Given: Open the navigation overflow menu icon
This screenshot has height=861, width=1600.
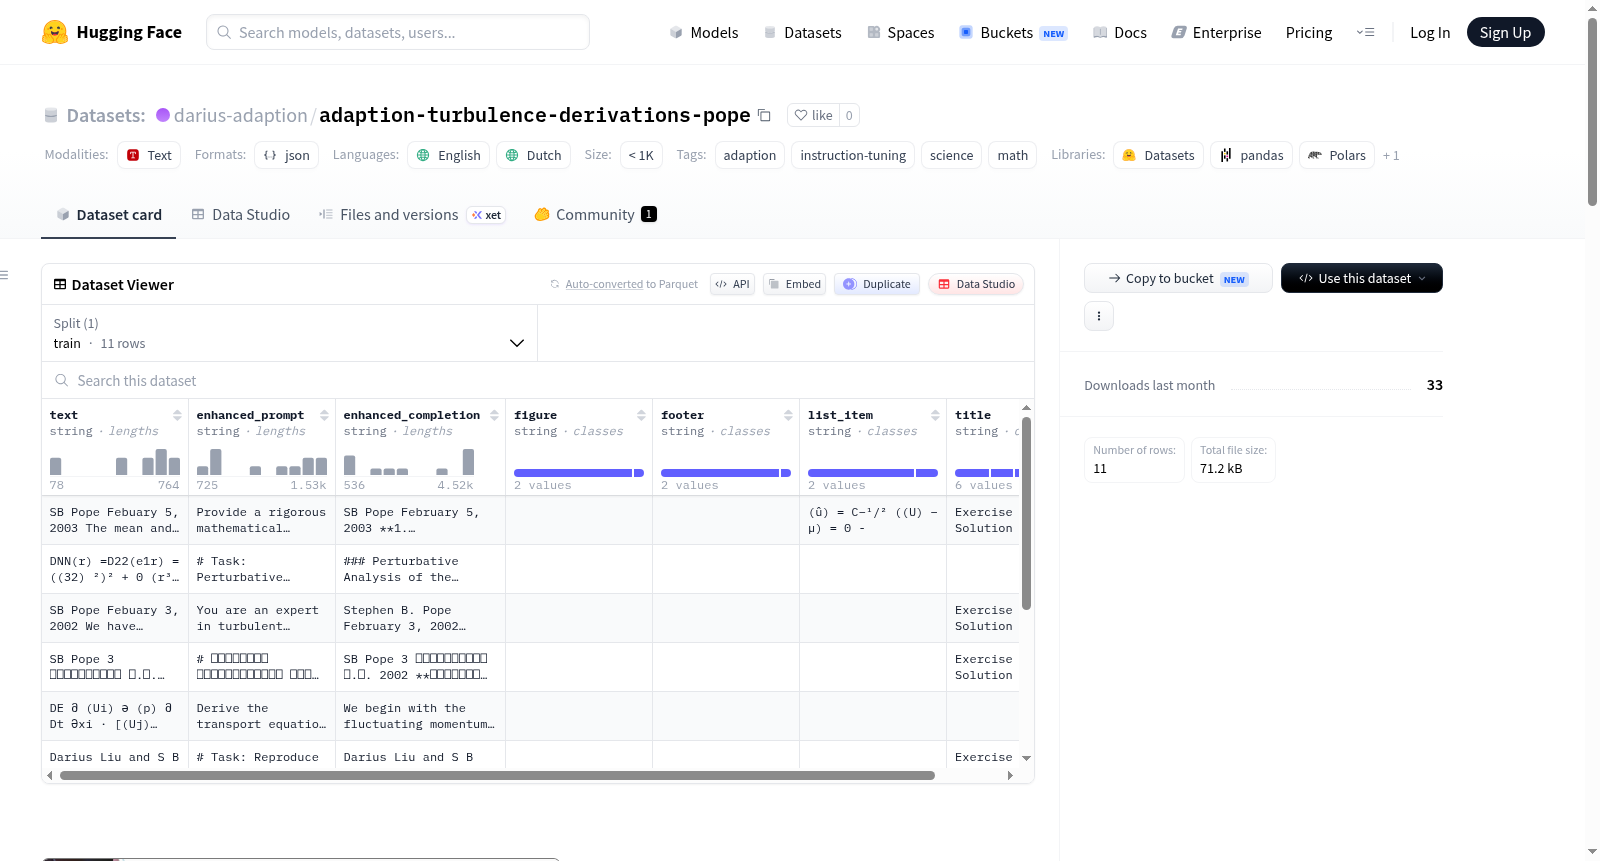Looking at the screenshot, I should pos(1365,32).
